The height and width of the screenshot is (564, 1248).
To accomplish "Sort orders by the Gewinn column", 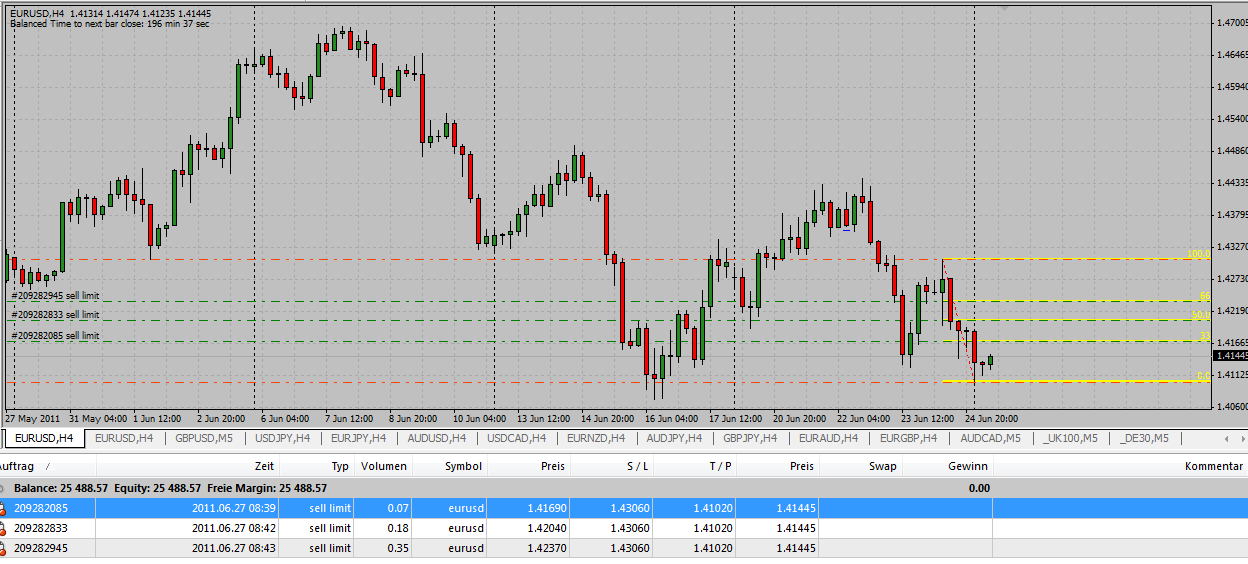I will point(967,466).
